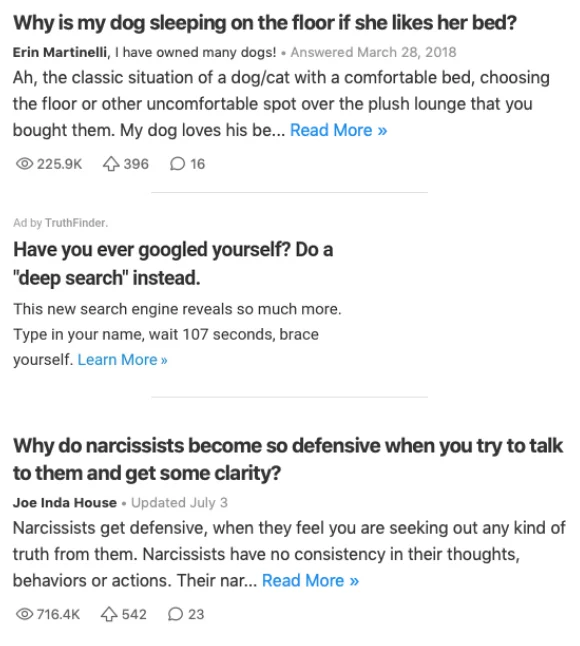Click the Updated July 3 timestamp
Image resolution: width=580 pixels, height=646 pixels.
pos(179,503)
